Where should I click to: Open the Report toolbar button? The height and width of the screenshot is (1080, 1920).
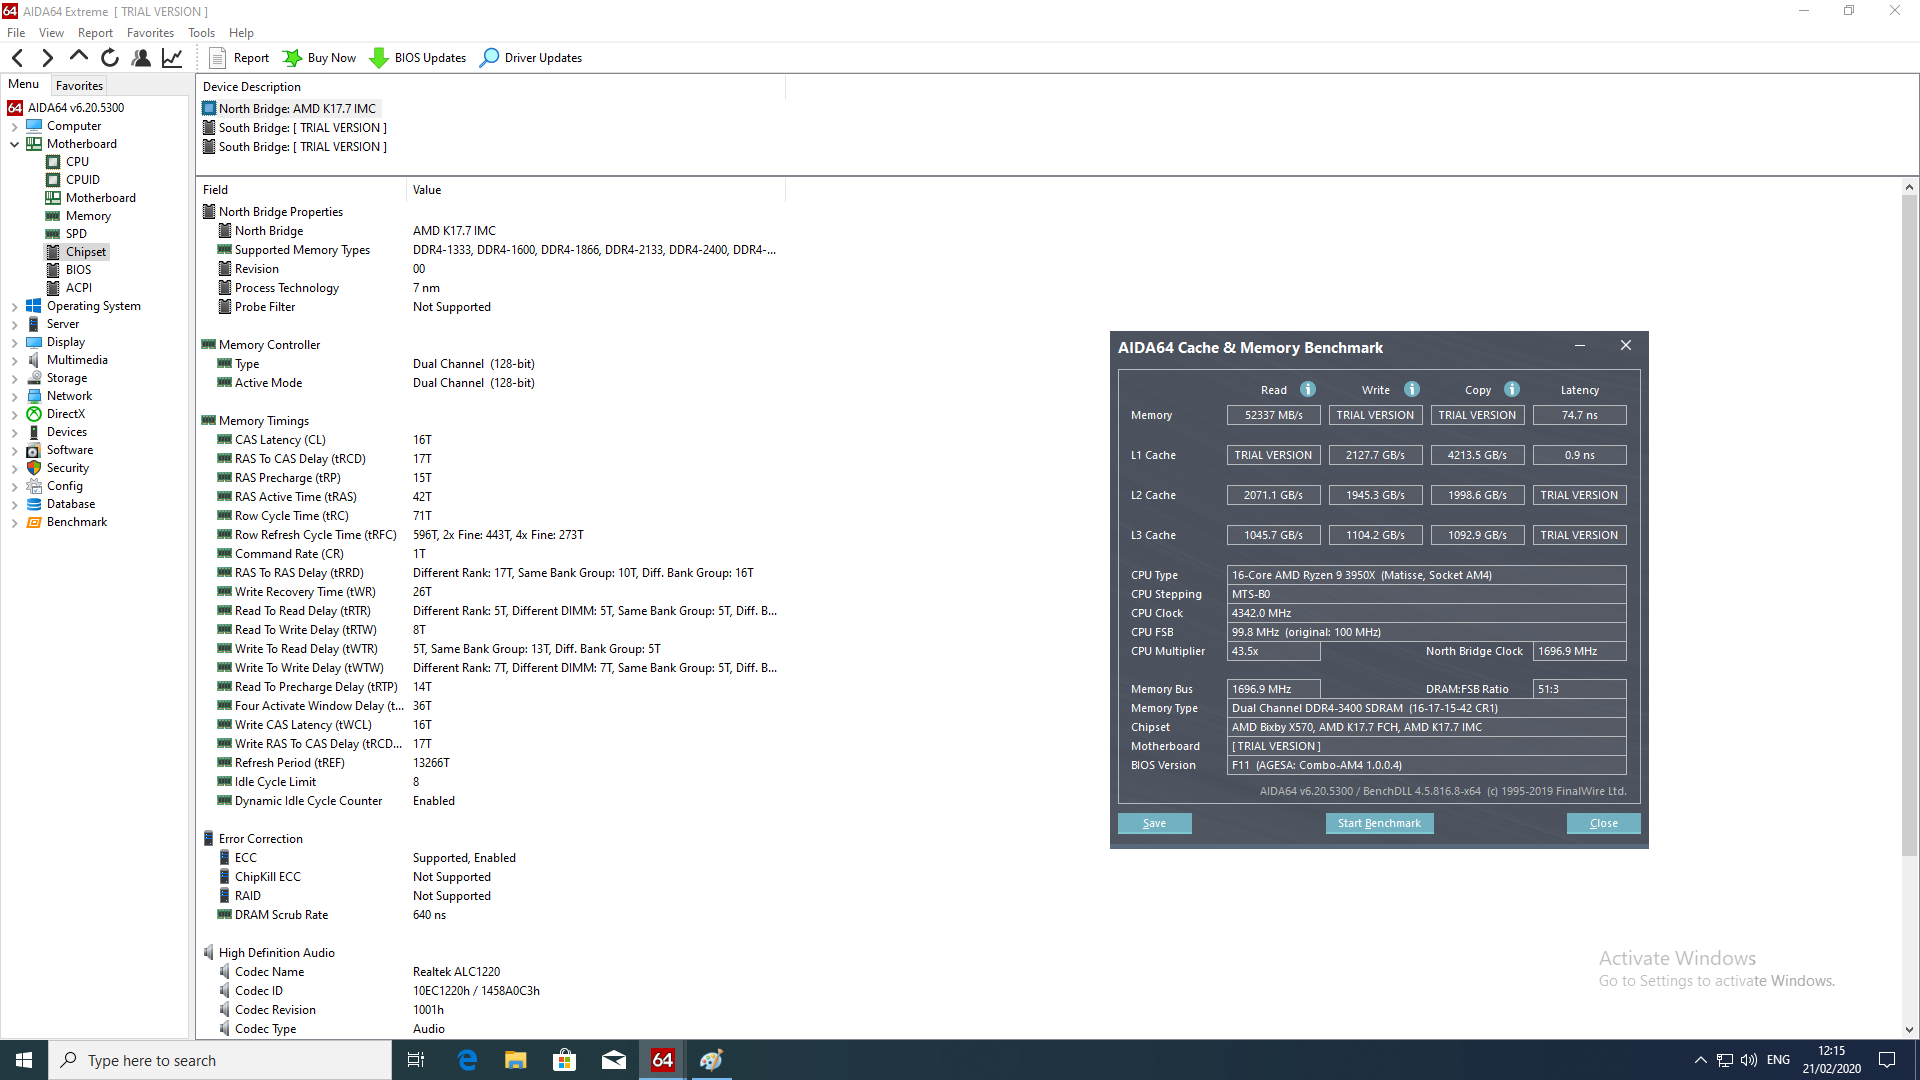(239, 58)
